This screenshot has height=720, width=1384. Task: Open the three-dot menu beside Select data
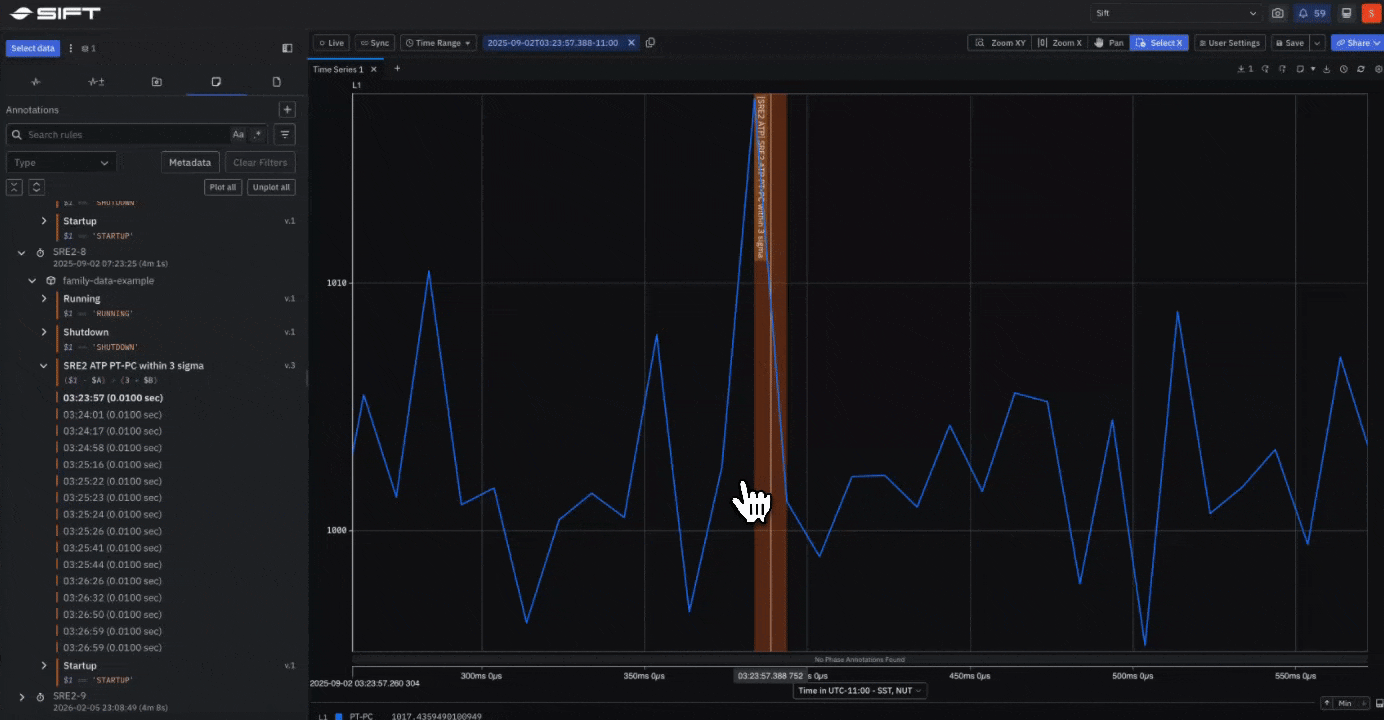pyautogui.click(x=70, y=48)
